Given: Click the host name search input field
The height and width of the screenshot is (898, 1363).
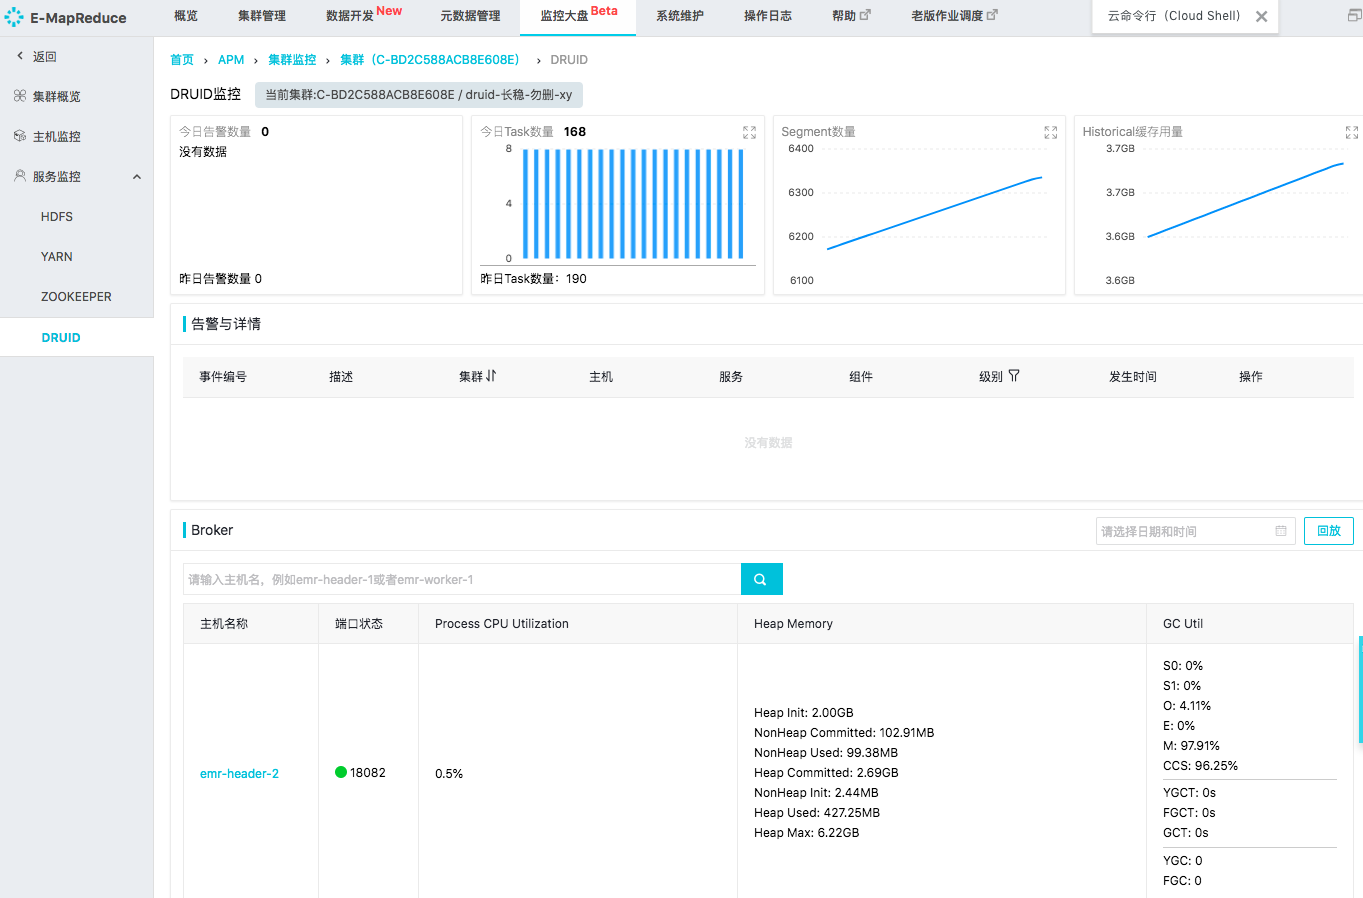Looking at the screenshot, I should (462, 579).
